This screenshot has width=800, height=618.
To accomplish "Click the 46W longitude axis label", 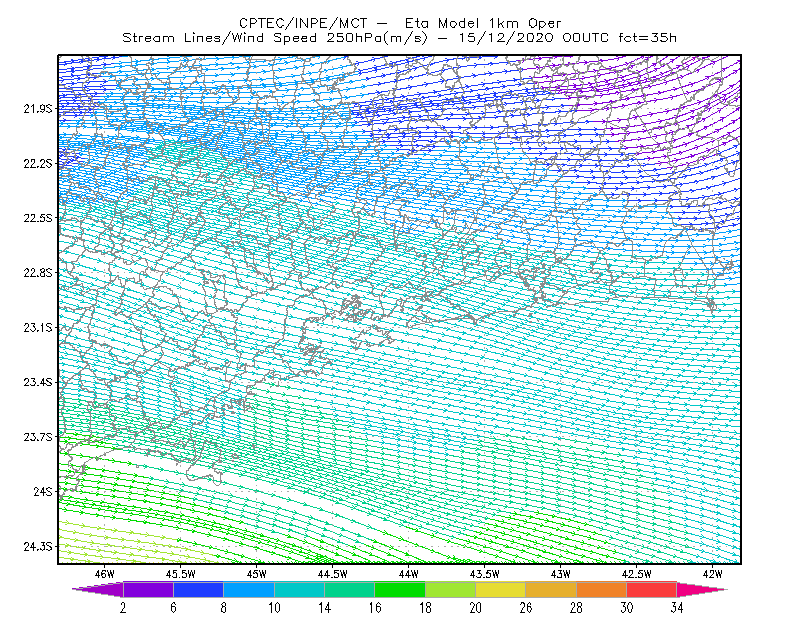I will pyautogui.click(x=105, y=574).
